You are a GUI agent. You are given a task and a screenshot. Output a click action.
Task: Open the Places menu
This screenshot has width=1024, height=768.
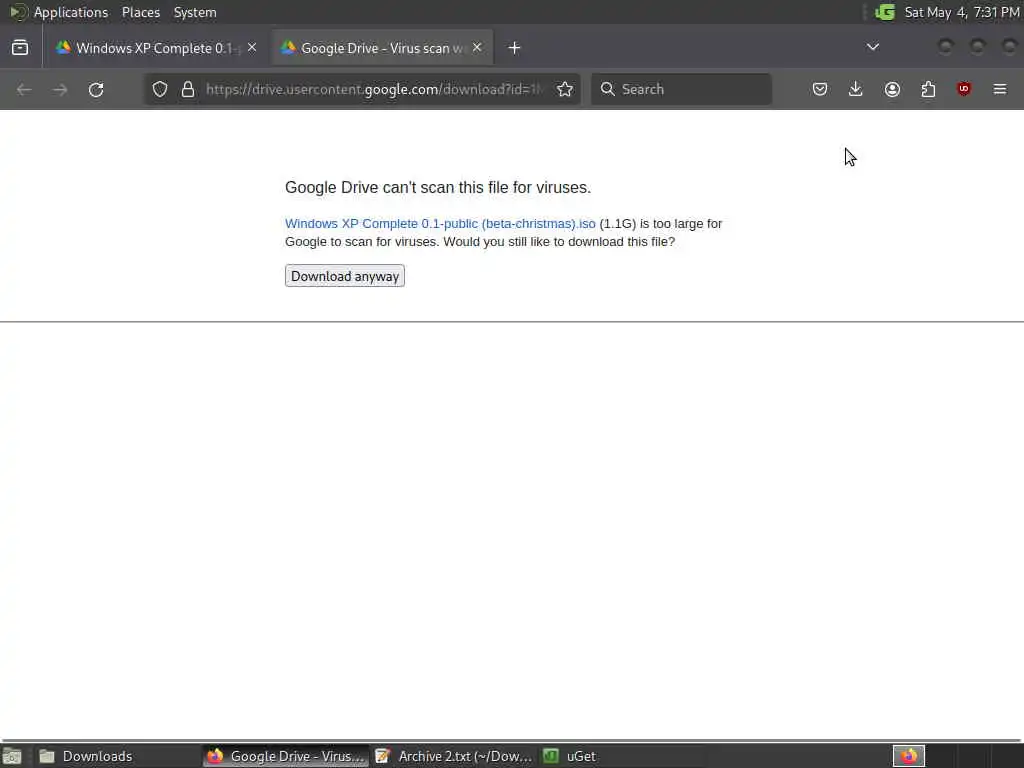[141, 12]
